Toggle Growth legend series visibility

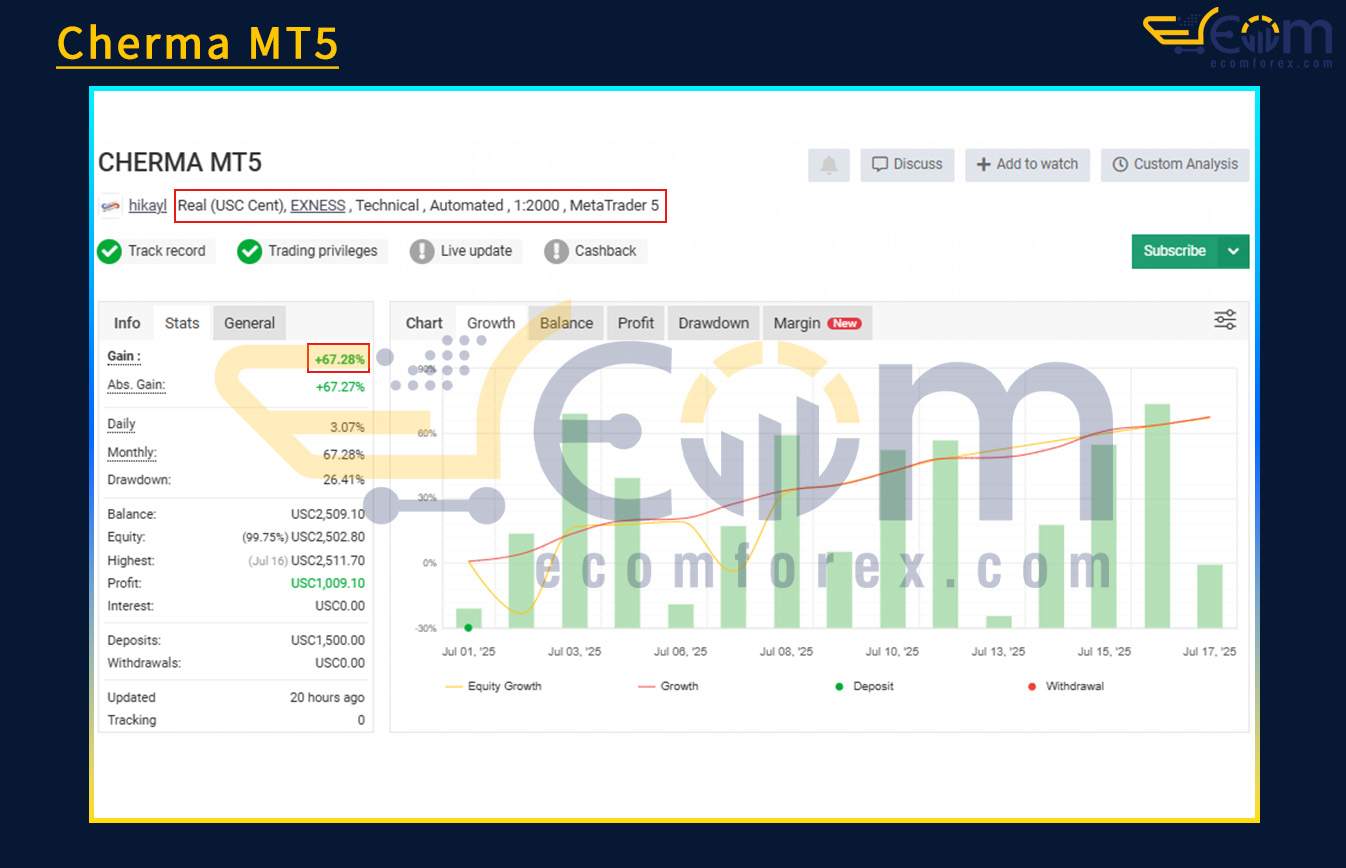(x=668, y=687)
